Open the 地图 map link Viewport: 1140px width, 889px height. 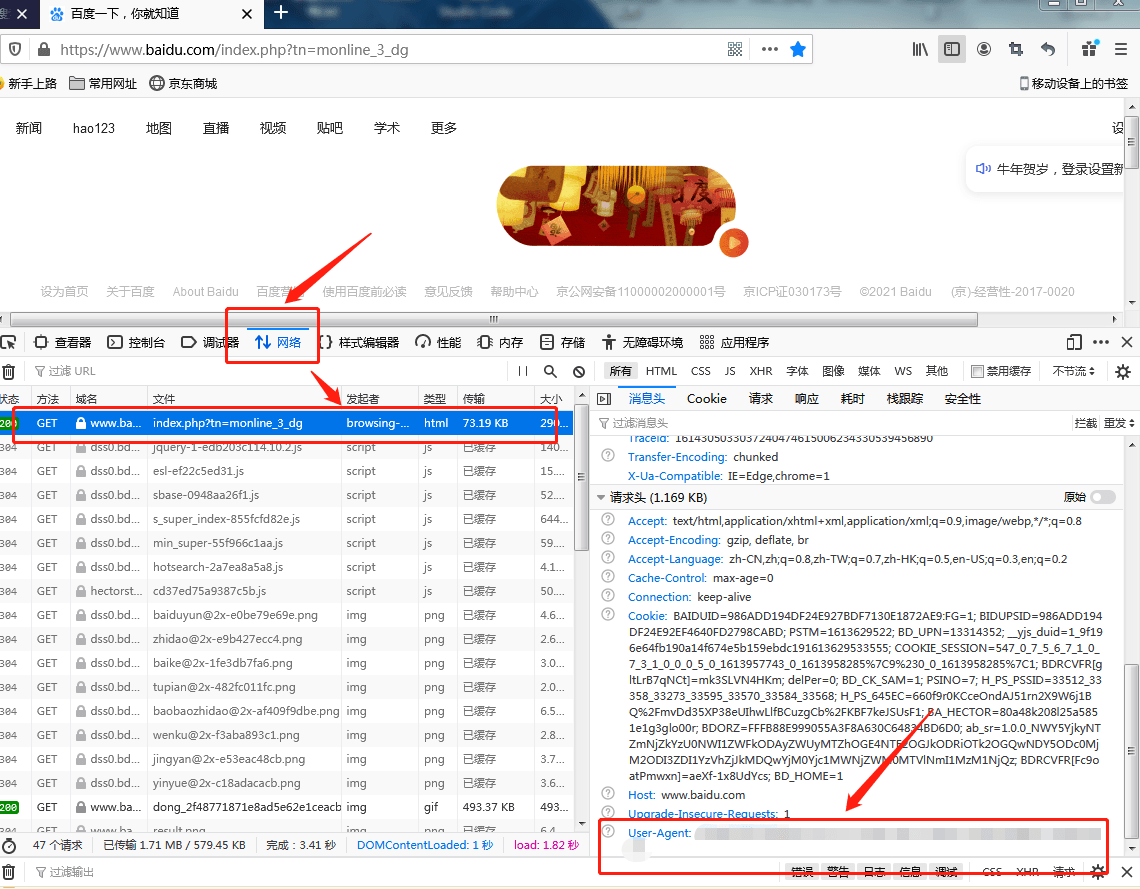tap(158, 128)
